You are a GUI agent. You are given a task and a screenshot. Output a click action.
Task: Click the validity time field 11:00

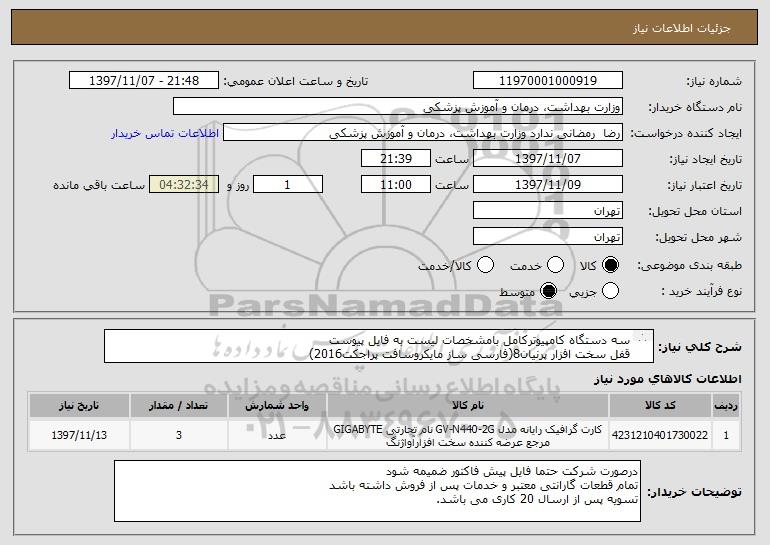click(x=396, y=185)
